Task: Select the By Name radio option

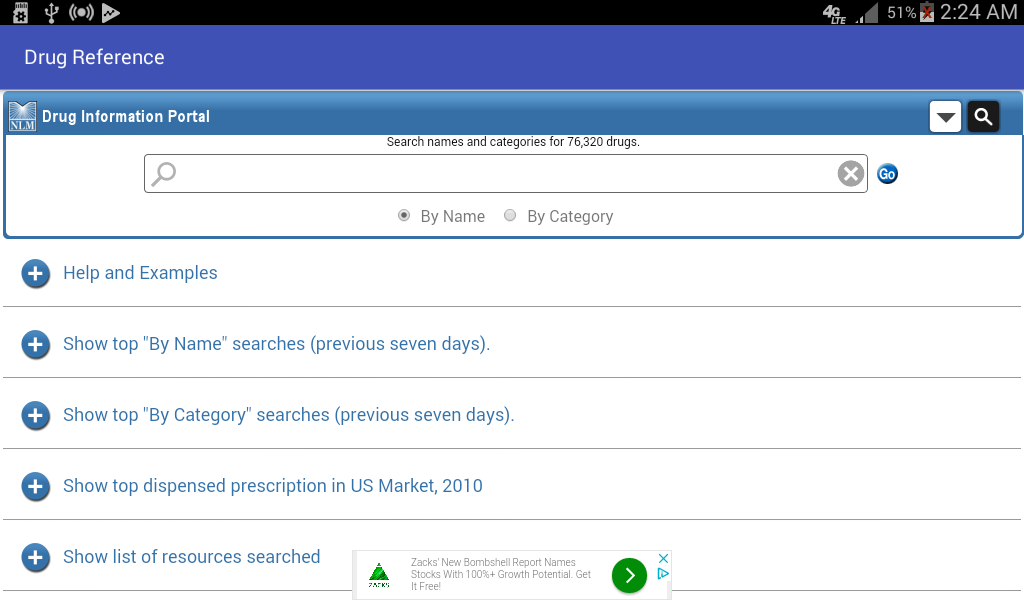Action: (404, 215)
